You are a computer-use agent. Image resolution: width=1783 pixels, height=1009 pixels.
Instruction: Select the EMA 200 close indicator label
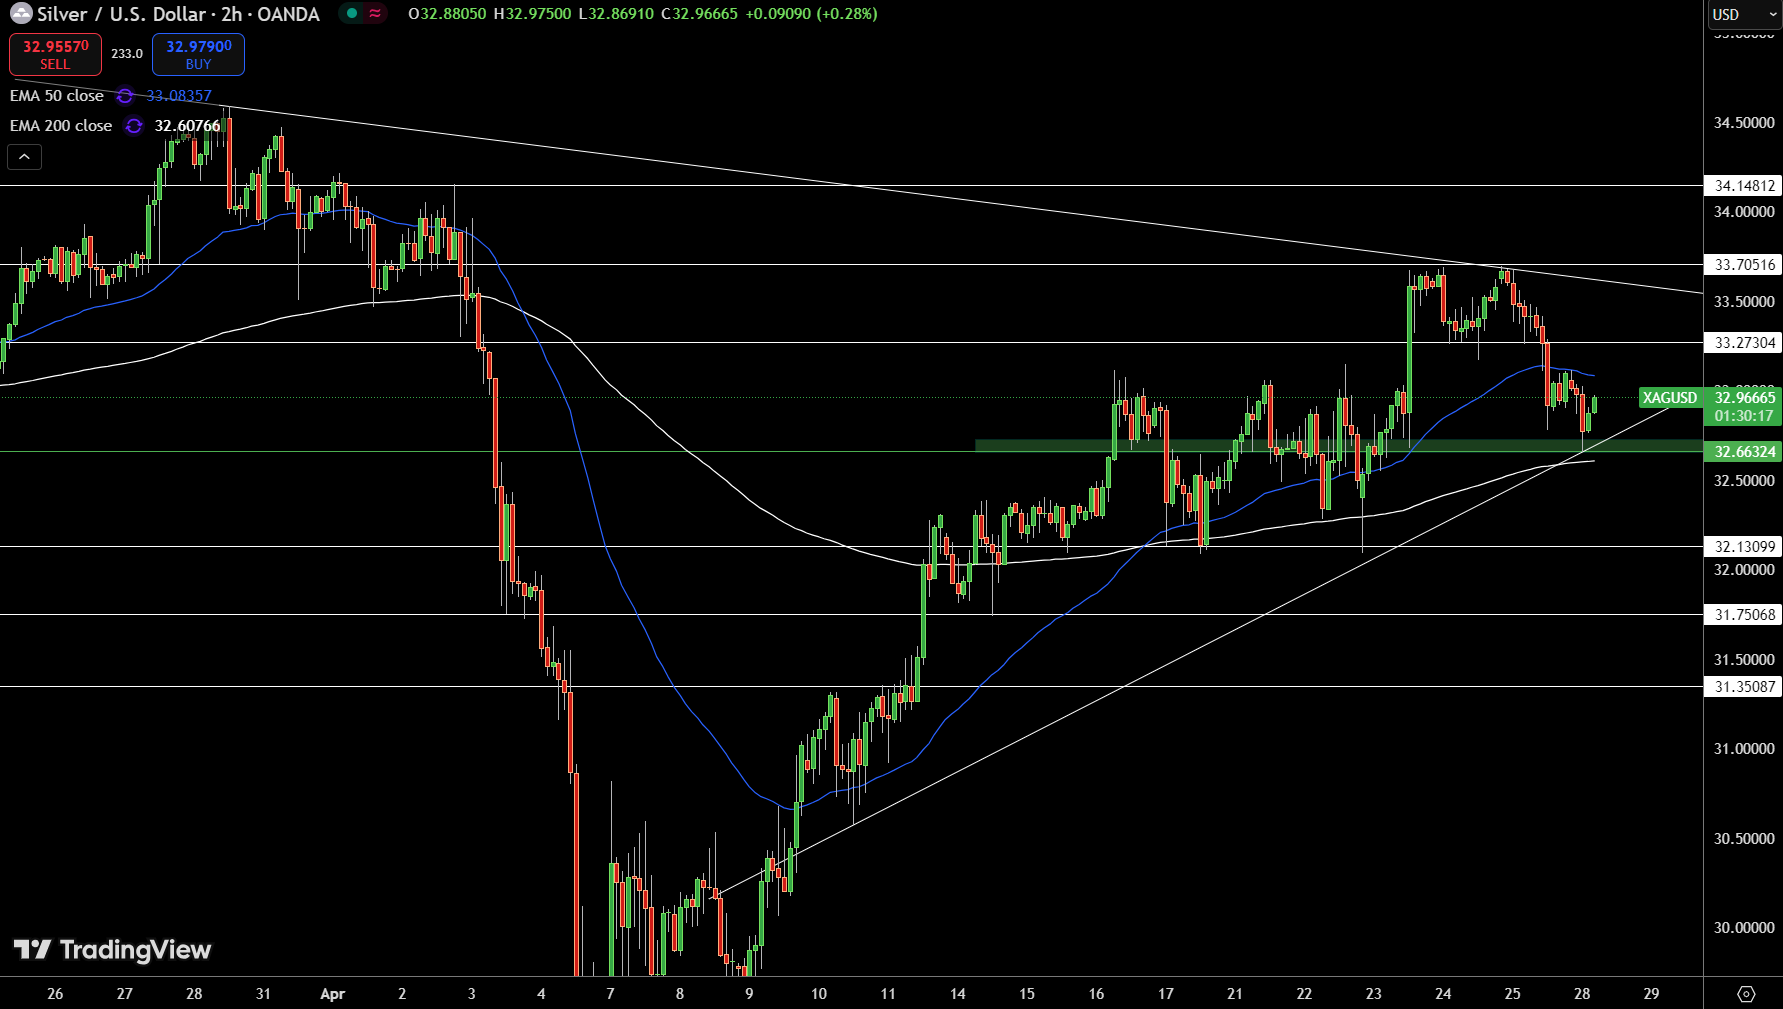pyautogui.click(x=61, y=126)
